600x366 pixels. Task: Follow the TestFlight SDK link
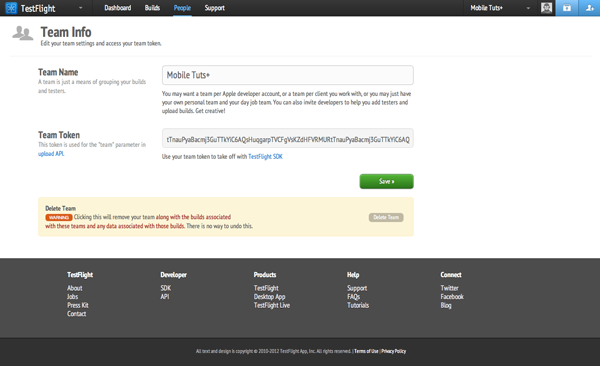point(266,156)
